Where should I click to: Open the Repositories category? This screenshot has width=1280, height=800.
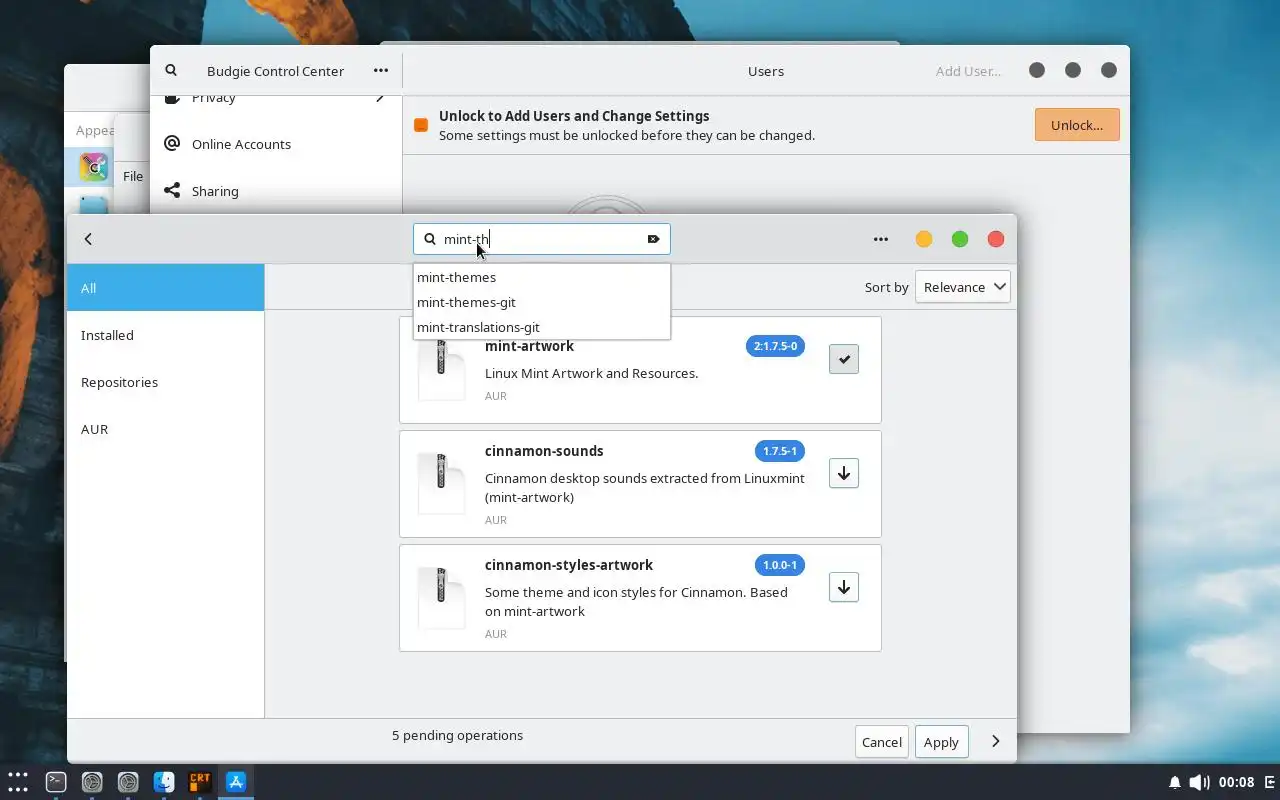pyautogui.click(x=166, y=382)
